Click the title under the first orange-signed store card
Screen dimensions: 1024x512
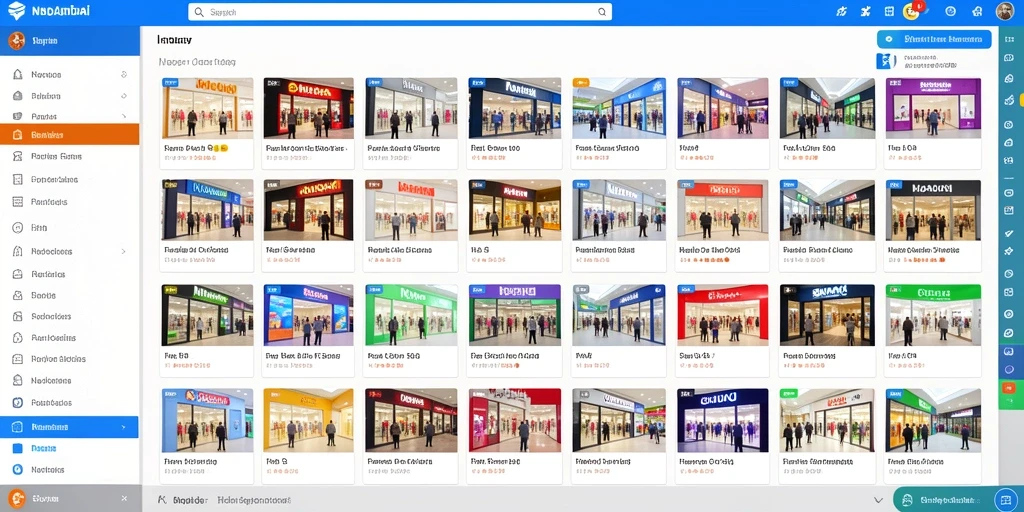pos(196,148)
